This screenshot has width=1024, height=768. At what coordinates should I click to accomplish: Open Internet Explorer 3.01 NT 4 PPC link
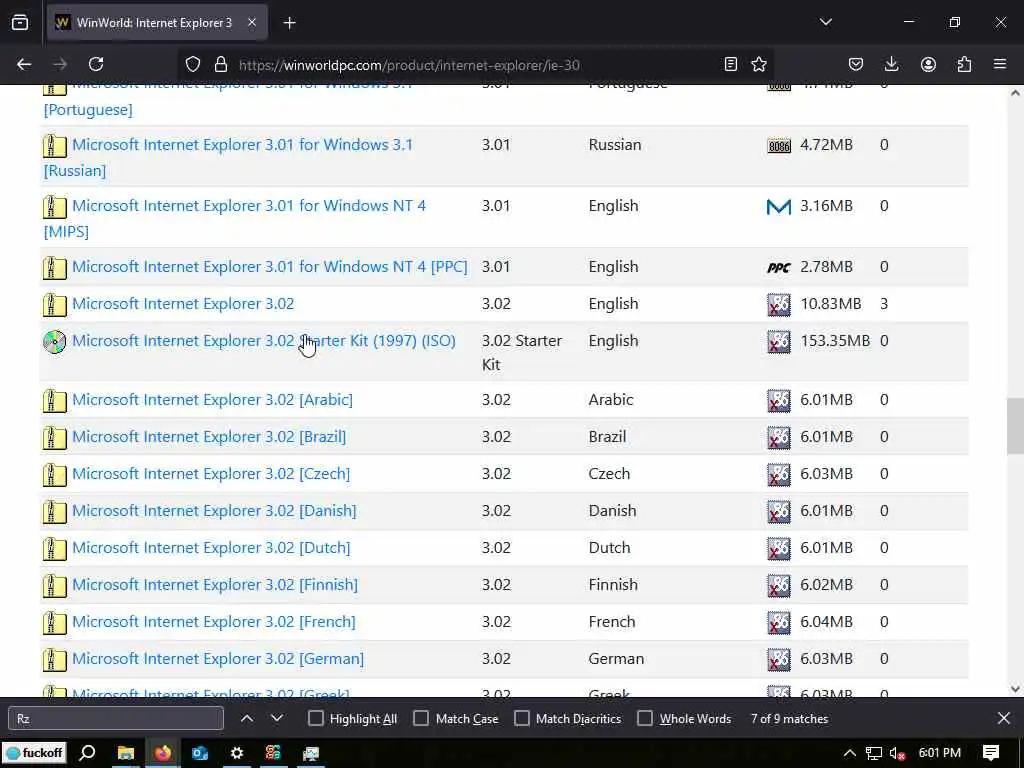point(270,266)
